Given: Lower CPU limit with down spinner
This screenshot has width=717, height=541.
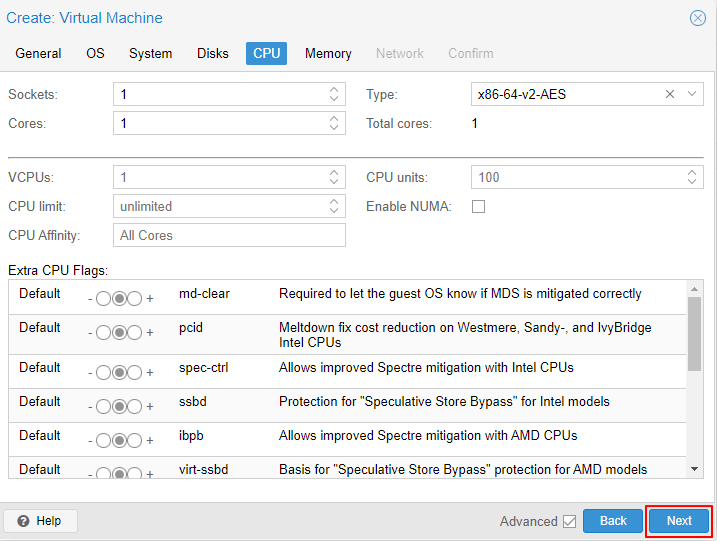Looking at the screenshot, I should click(x=334, y=211).
